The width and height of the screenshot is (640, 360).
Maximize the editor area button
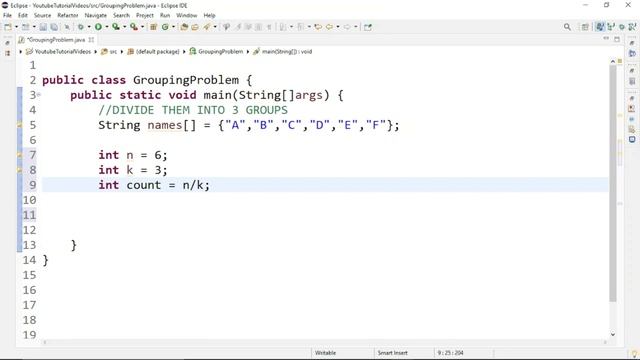(617, 39)
